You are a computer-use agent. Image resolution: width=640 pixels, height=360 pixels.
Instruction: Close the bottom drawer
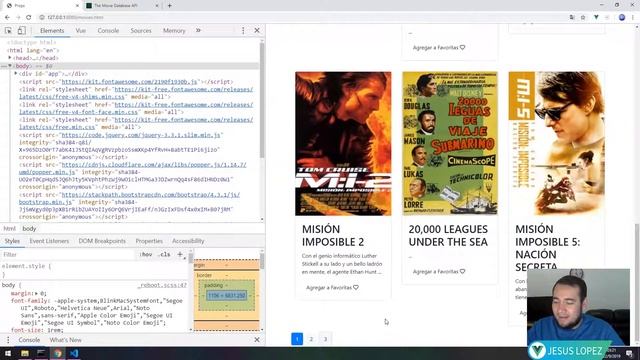pyautogui.click(x=257, y=340)
